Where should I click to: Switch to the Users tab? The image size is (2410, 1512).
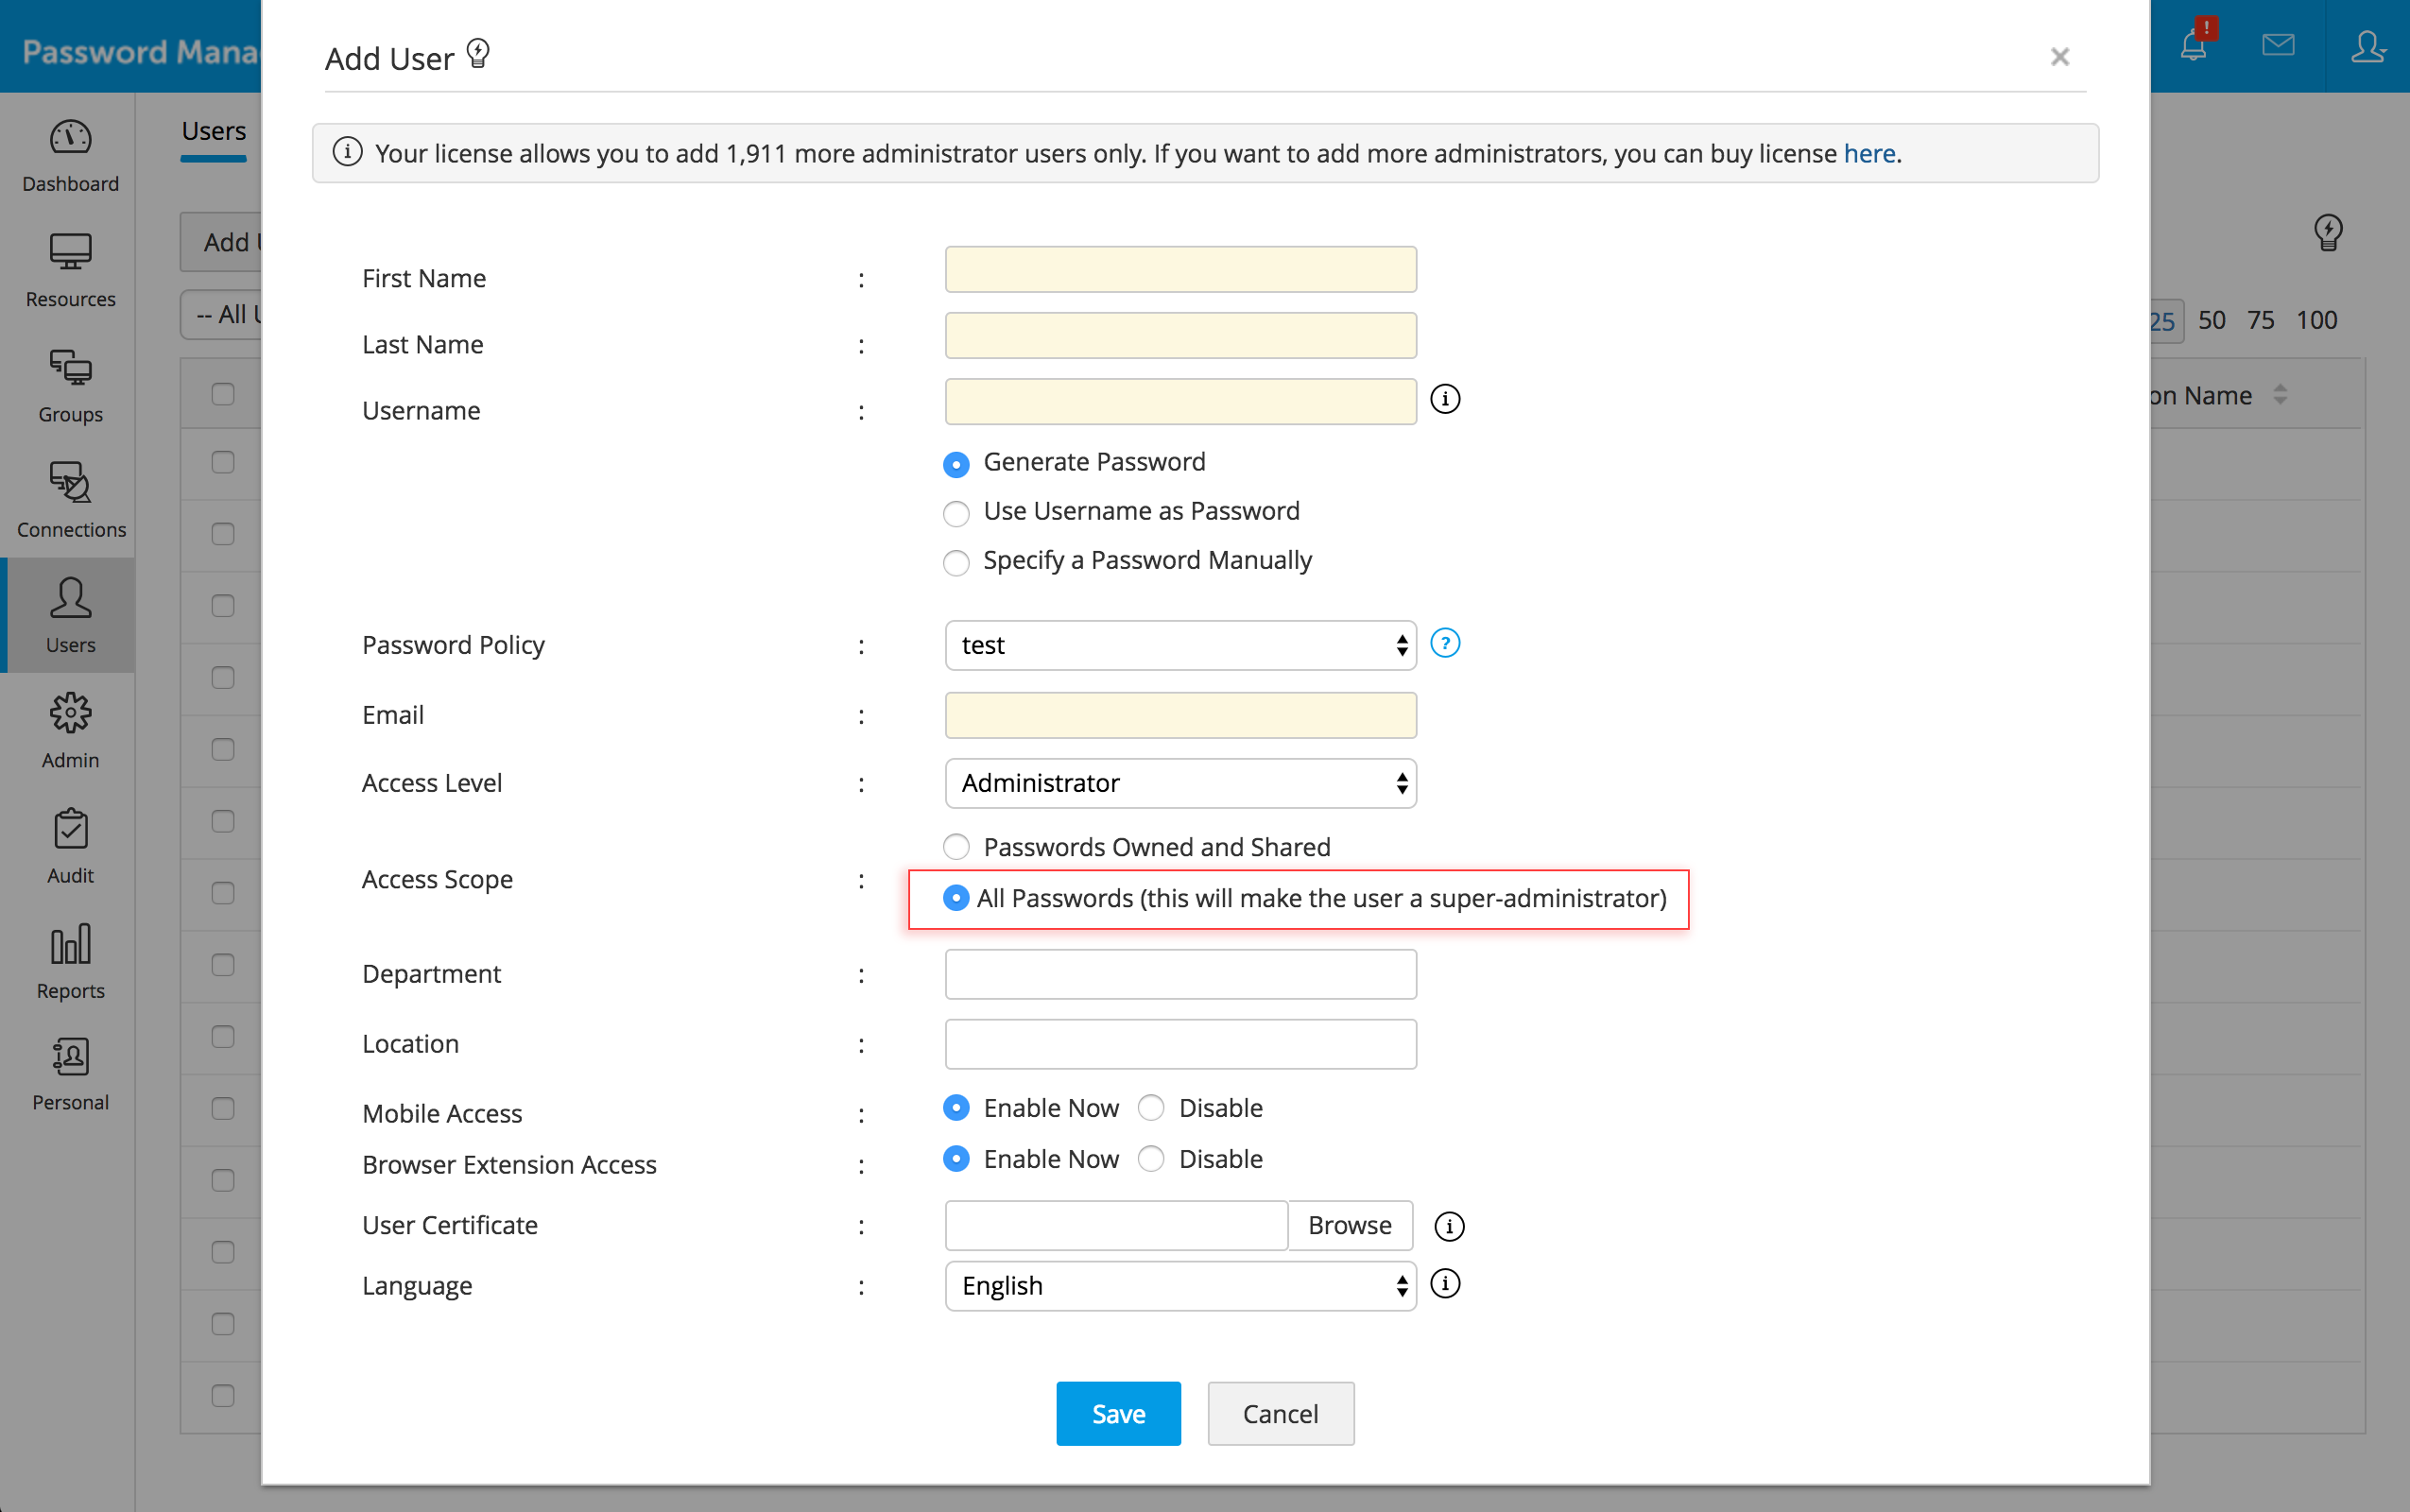tap(214, 131)
